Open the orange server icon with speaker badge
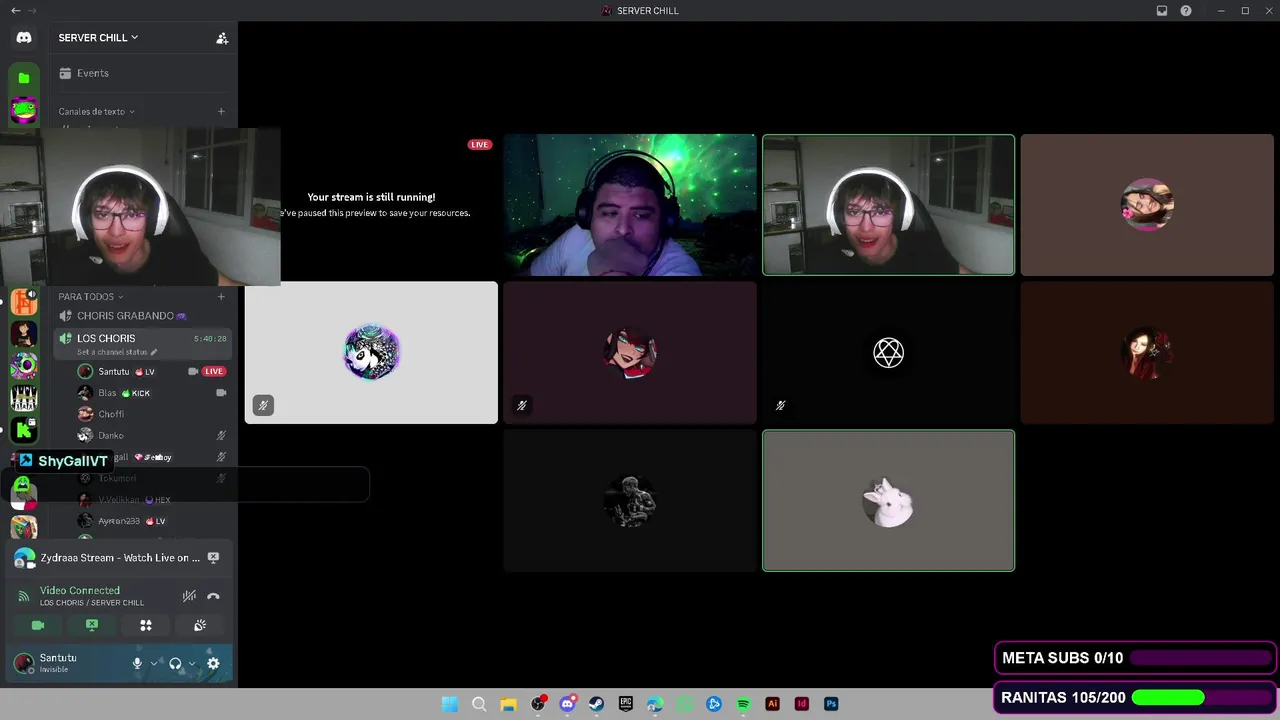The image size is (1280, 720). tap(24, 302)
